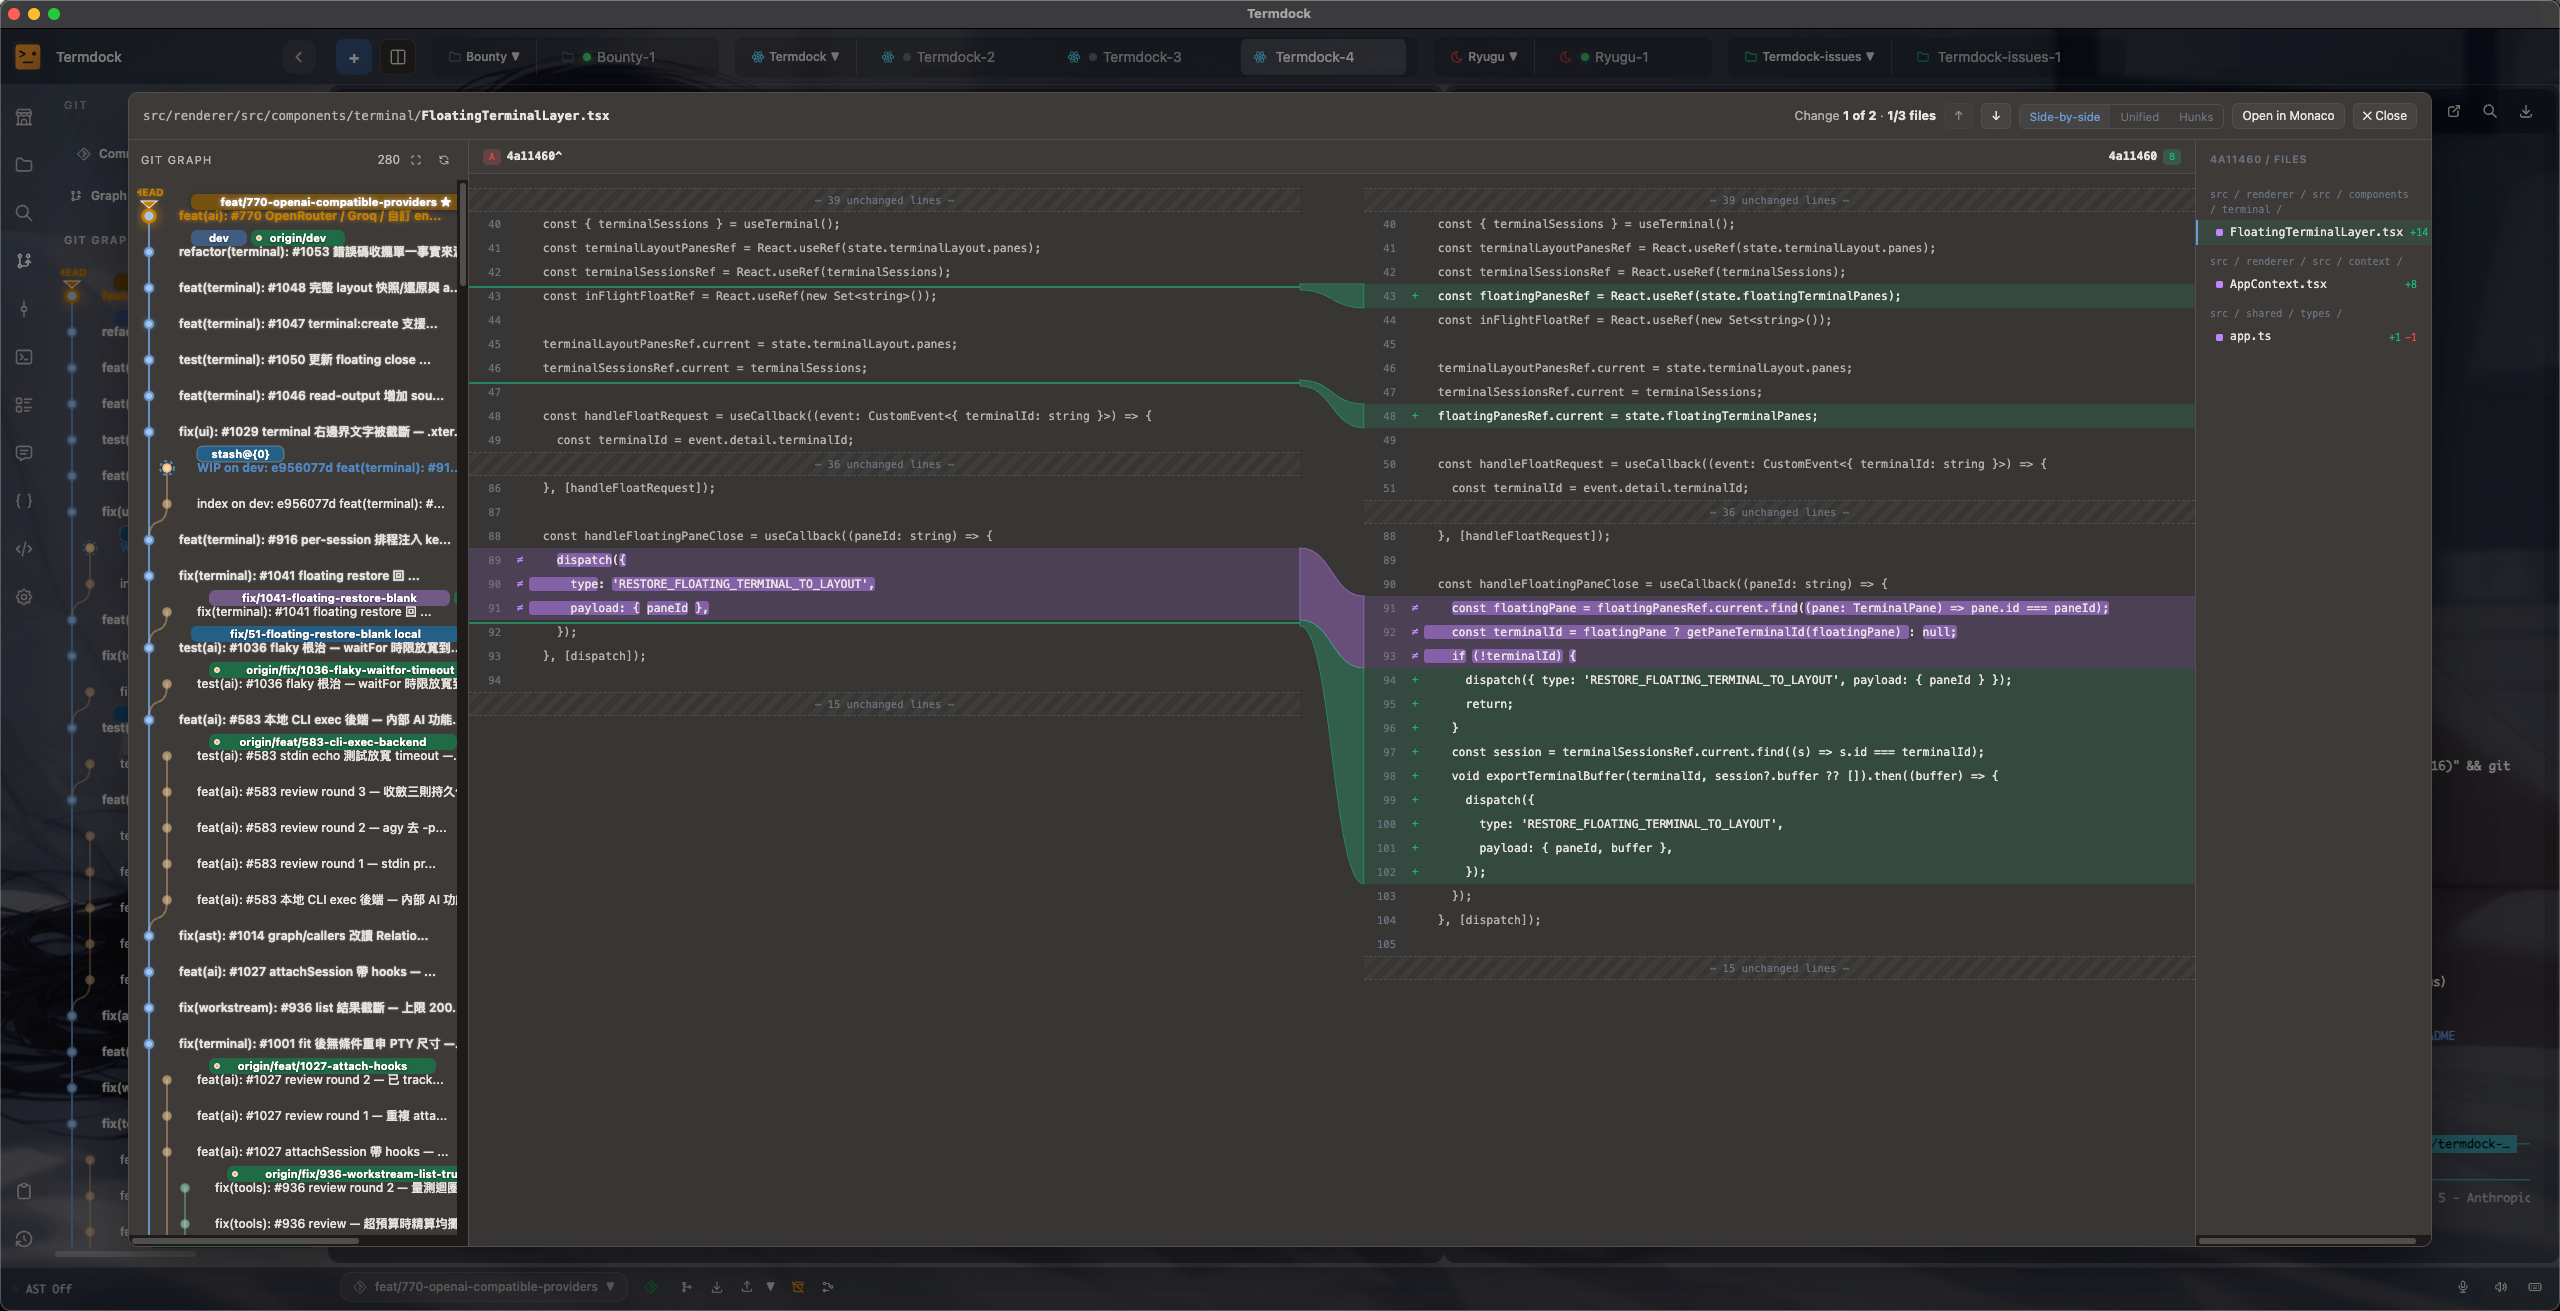Screen dimensions: 2560x1311
Task: Click the orange crossed box icon
Action: click(798, 1287)
